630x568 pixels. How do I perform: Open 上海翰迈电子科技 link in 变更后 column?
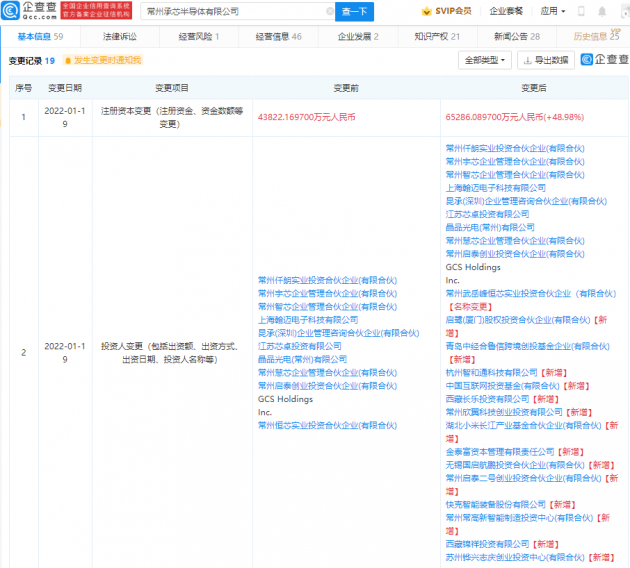[x=495, y=188]
